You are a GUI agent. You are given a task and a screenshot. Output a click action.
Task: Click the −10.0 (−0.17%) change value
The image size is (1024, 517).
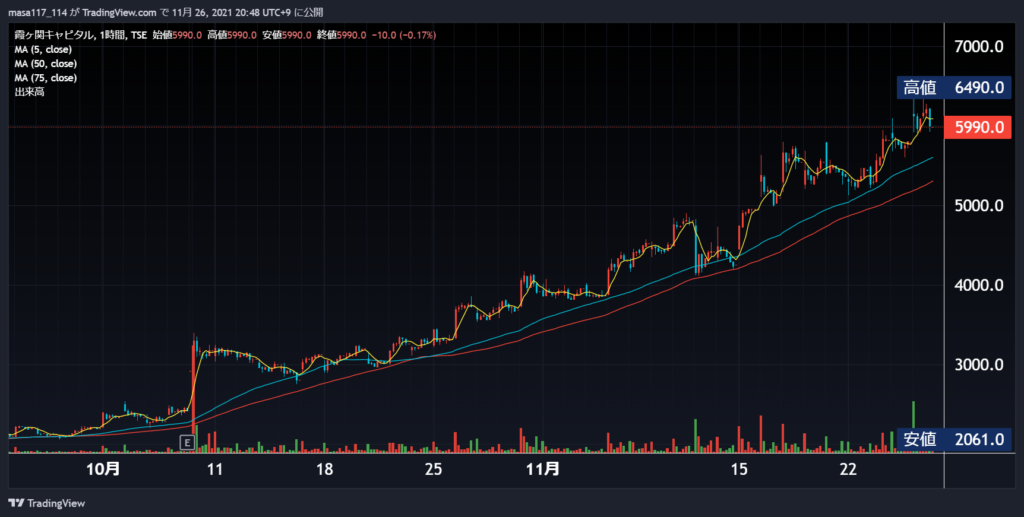pos(404,35)
